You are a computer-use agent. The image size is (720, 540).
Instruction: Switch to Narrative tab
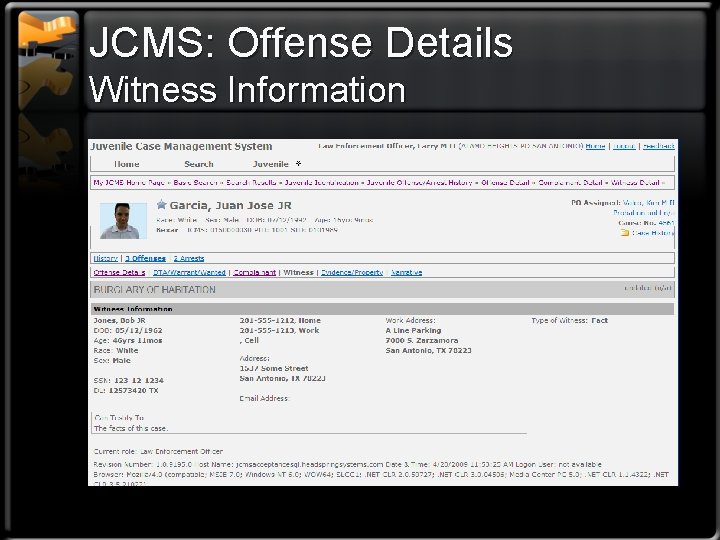tap(406, 272)
